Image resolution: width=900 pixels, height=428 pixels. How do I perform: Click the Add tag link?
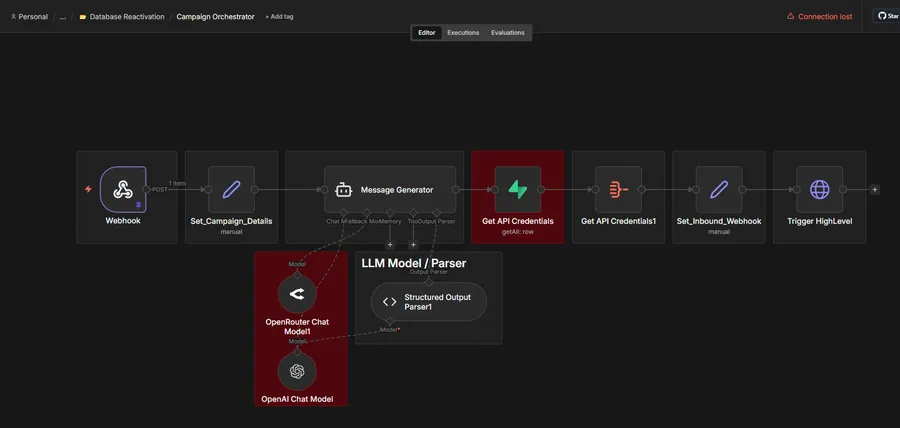[x=279, y=17]
